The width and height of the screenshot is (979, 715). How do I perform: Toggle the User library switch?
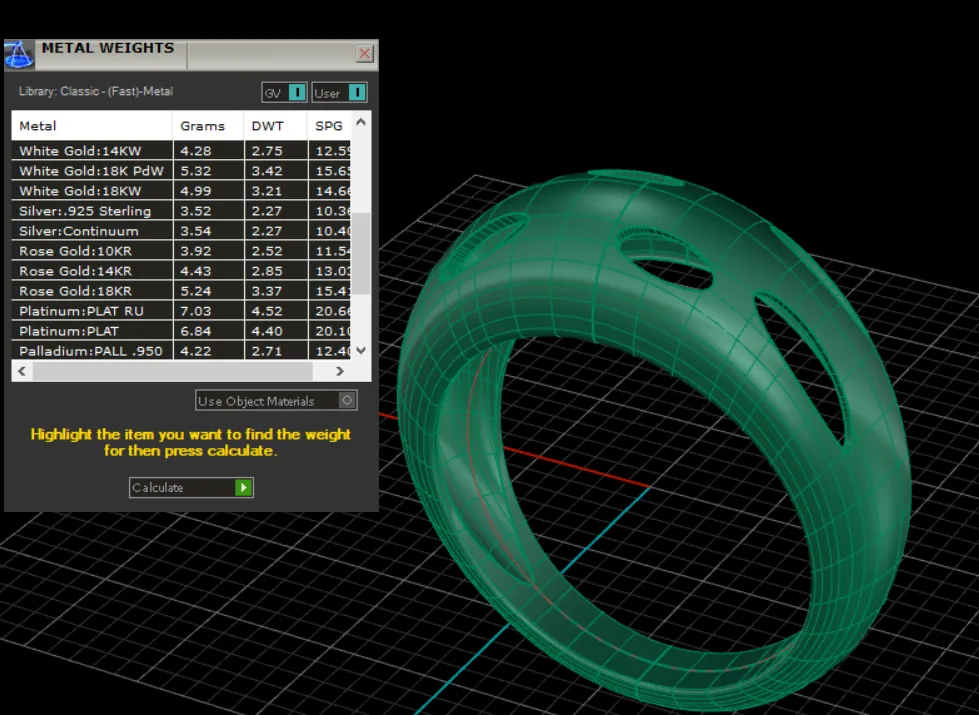click(x=339, y=92)
